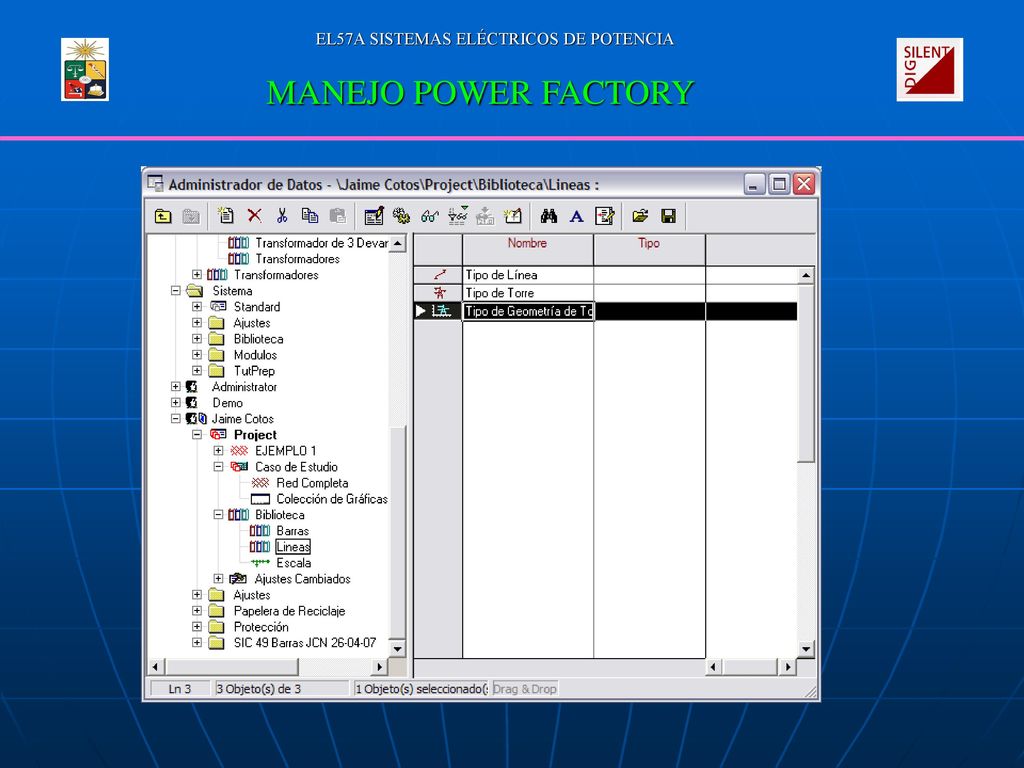Image resolution: width=1024 pixels, height=768 pixels.
Task: Click tree panel scroll-left arrow
Action: pos(155,667)
